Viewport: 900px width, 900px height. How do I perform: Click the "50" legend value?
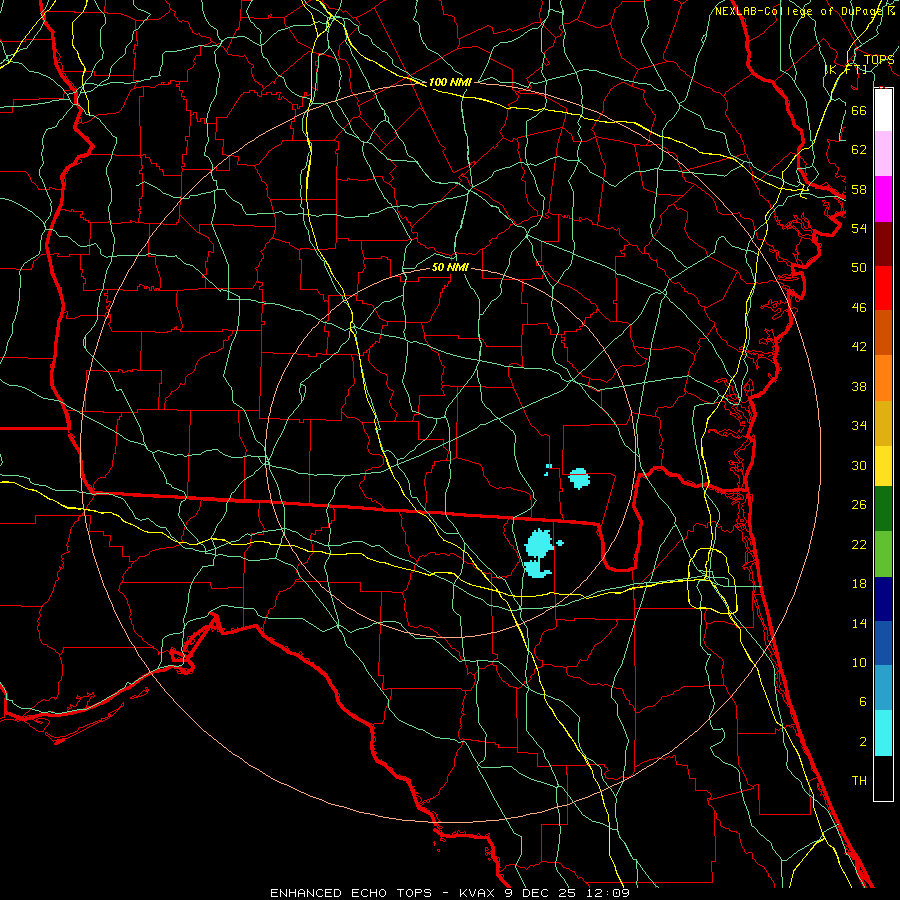859,267
